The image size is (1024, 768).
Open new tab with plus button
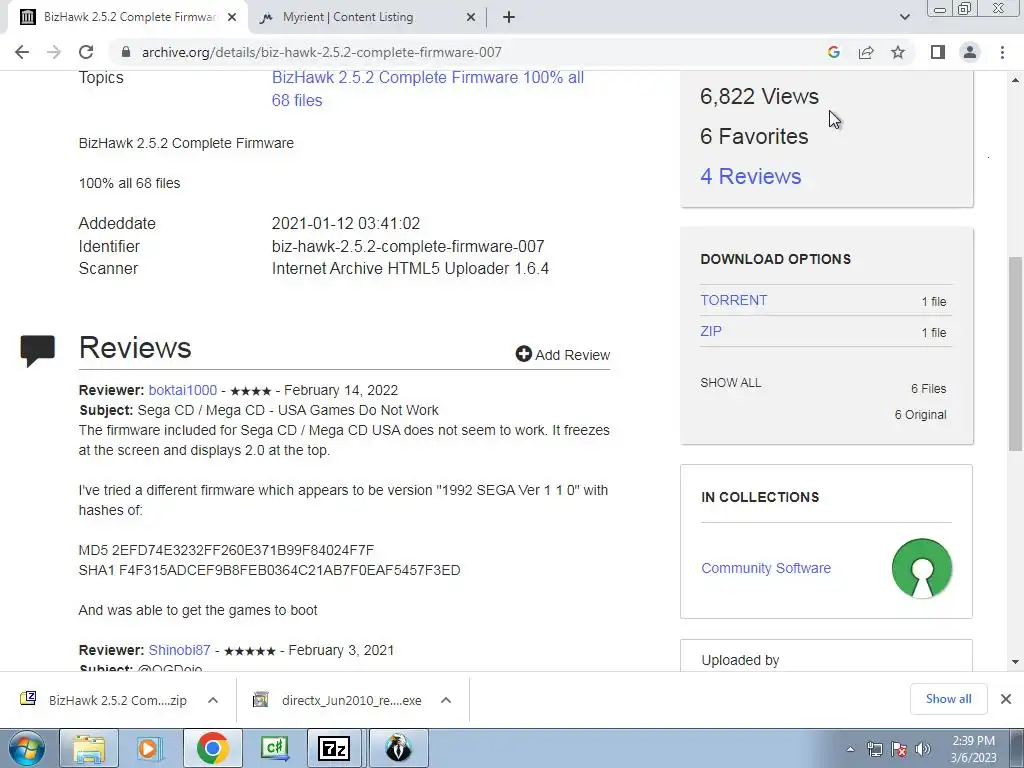509,18
